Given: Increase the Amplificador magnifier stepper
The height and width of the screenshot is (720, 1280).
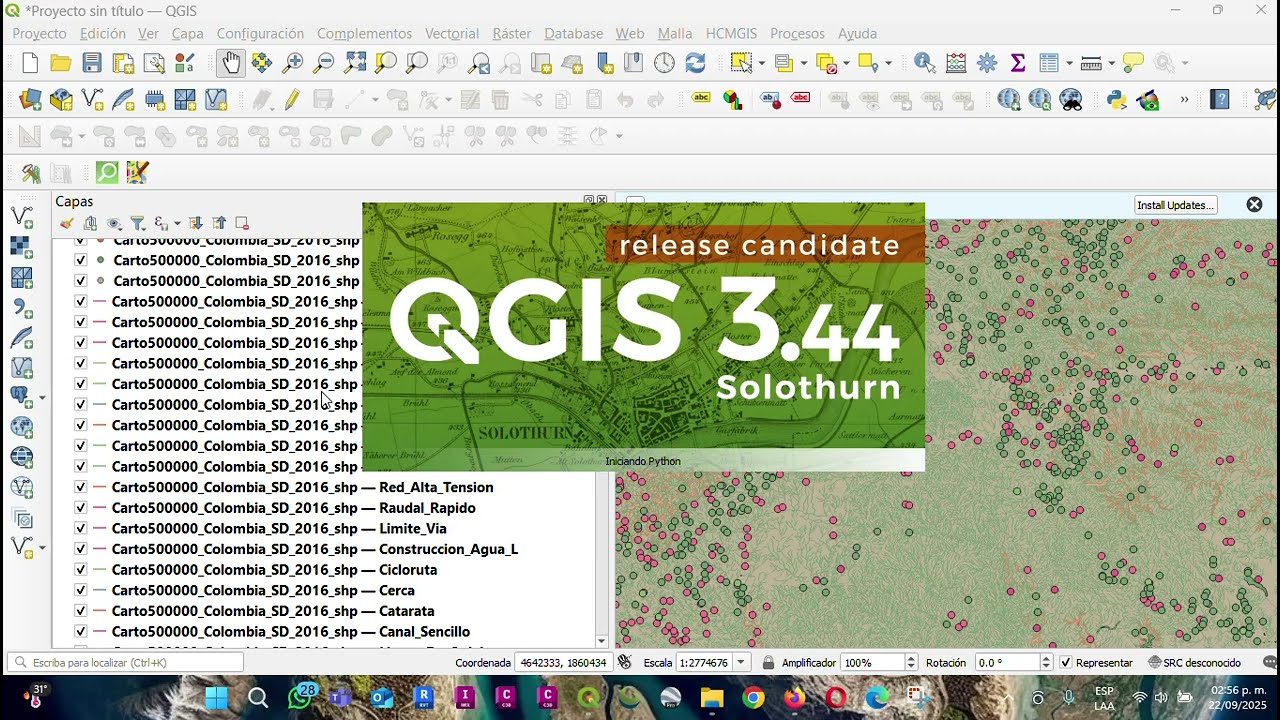Looking at the screenshot, I should pyautogui.click(x=911, y=658).
